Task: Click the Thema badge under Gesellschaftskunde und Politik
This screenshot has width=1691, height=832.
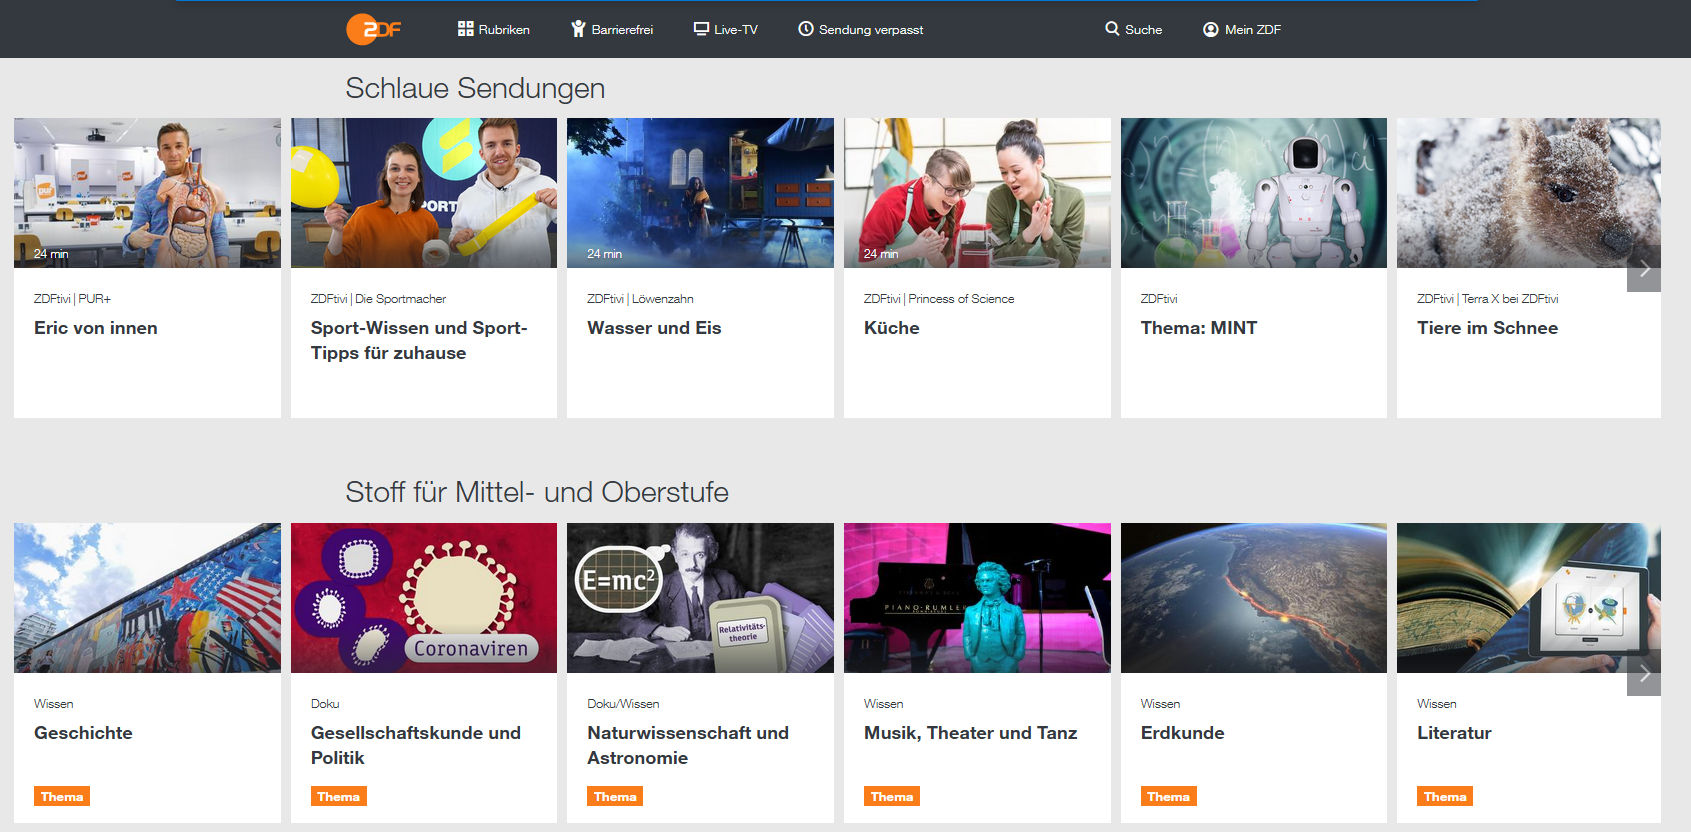Action: [338, 796]
